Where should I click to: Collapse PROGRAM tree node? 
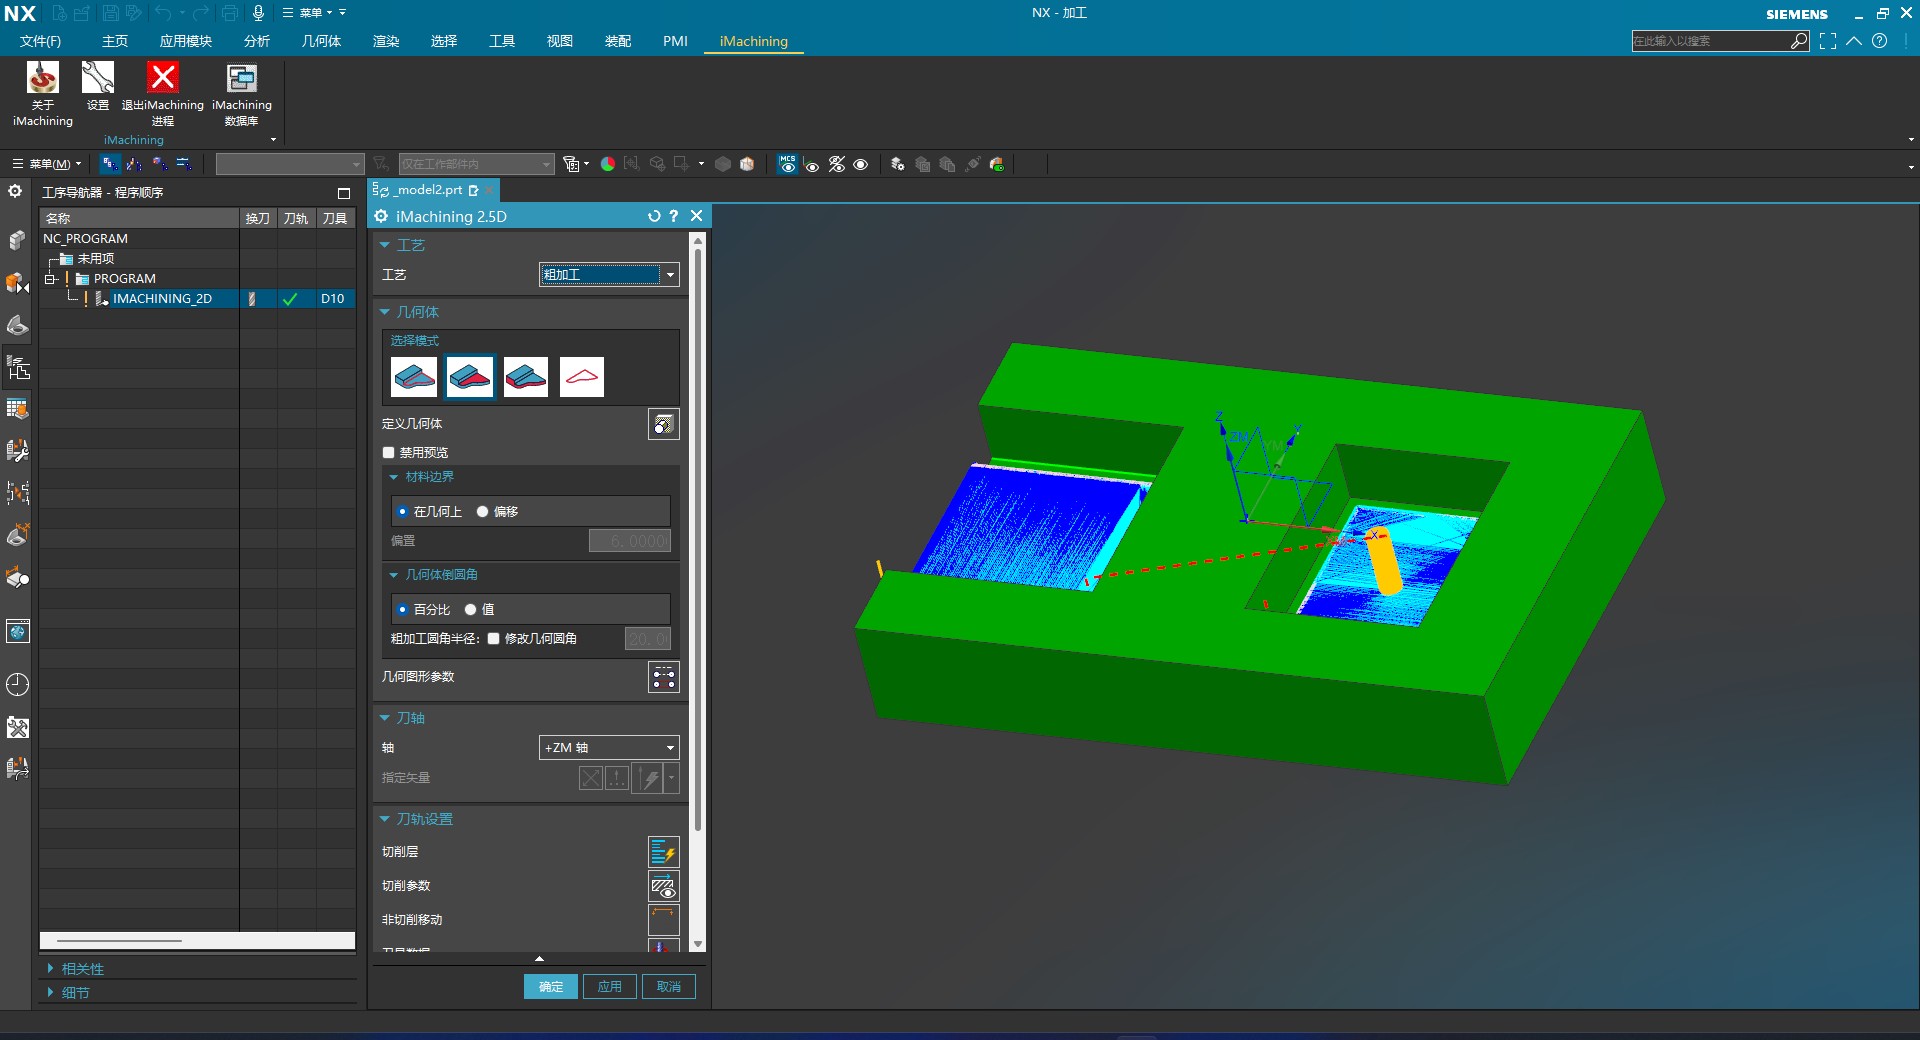pos(50,279)
